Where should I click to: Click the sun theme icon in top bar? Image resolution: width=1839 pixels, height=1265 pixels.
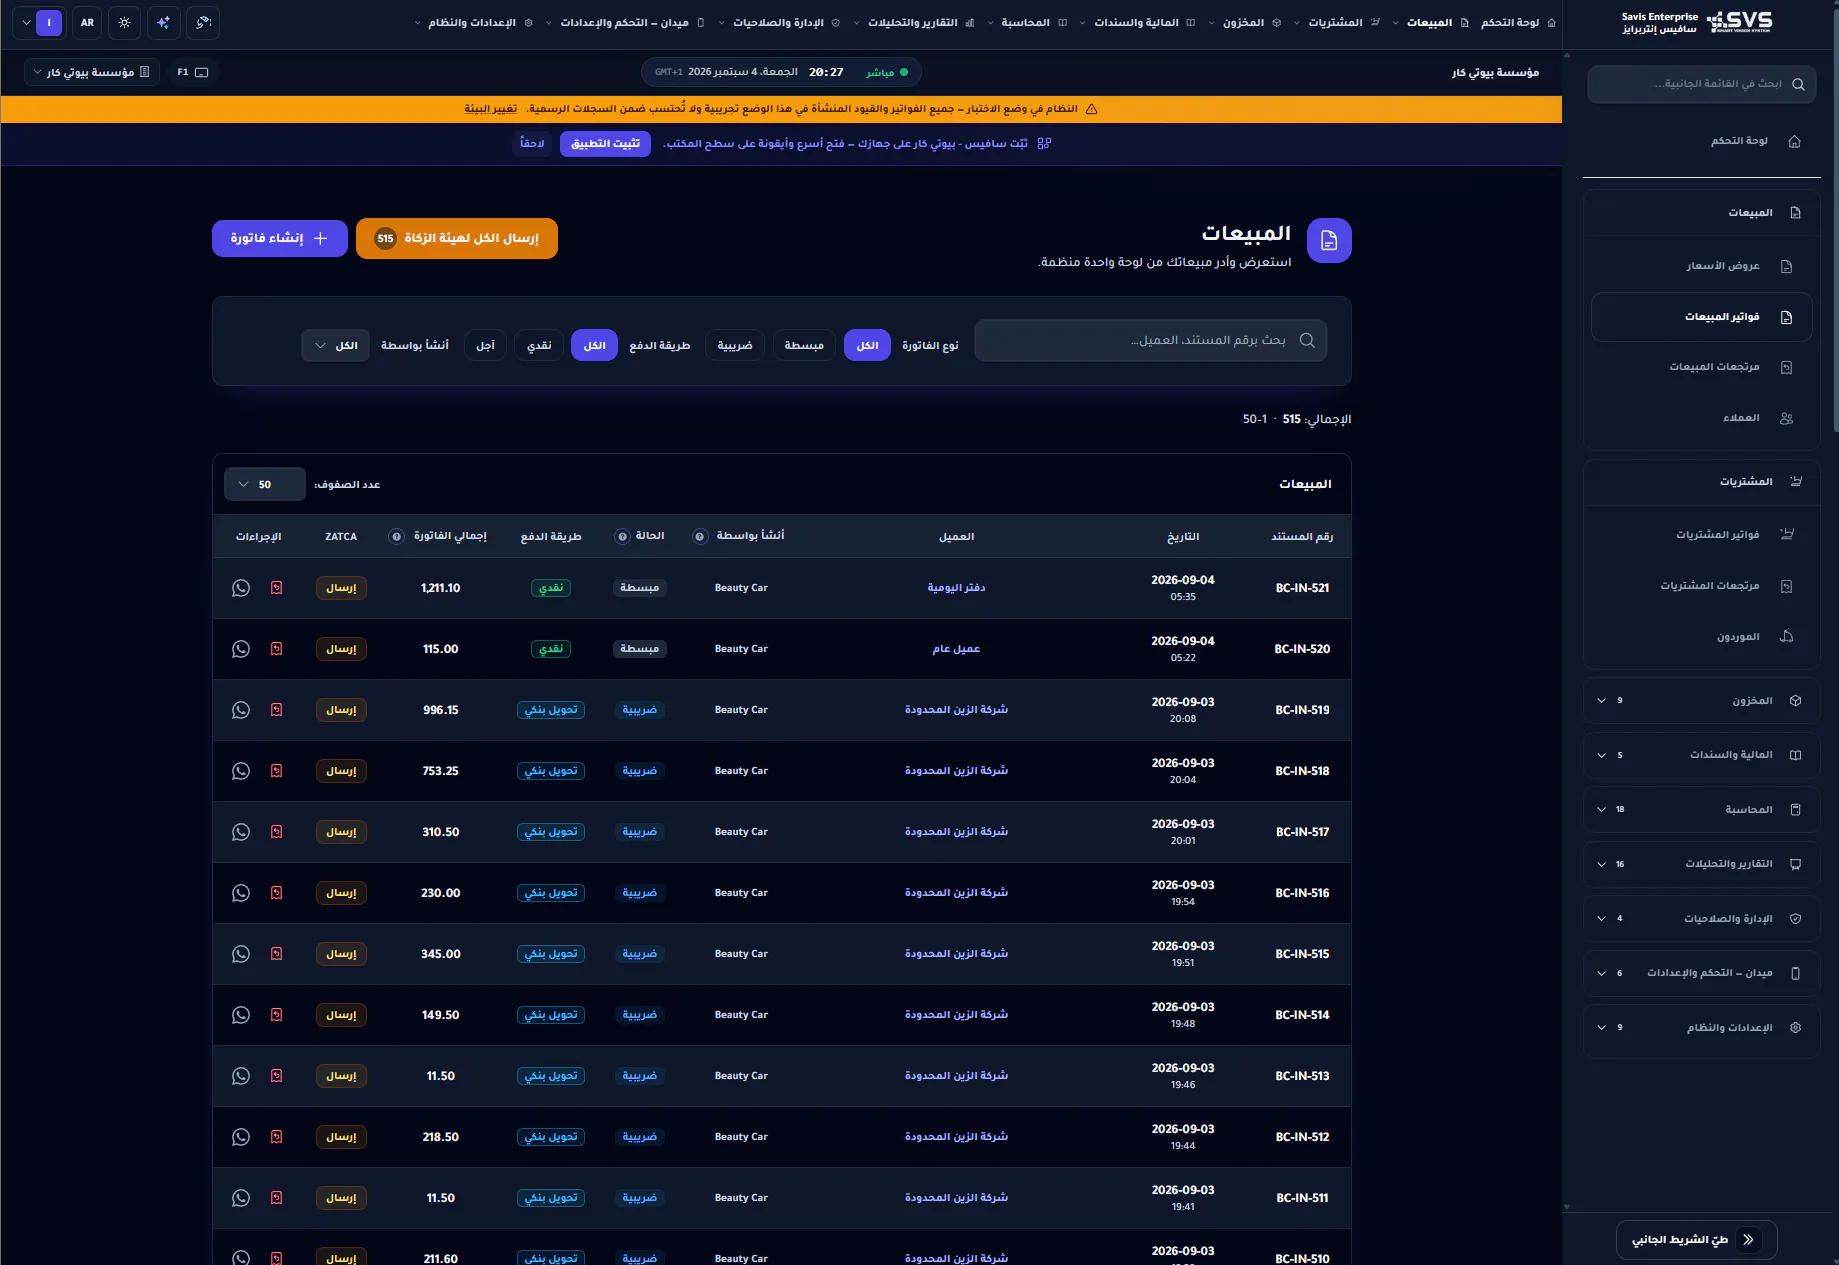click(x=125, y=22)
